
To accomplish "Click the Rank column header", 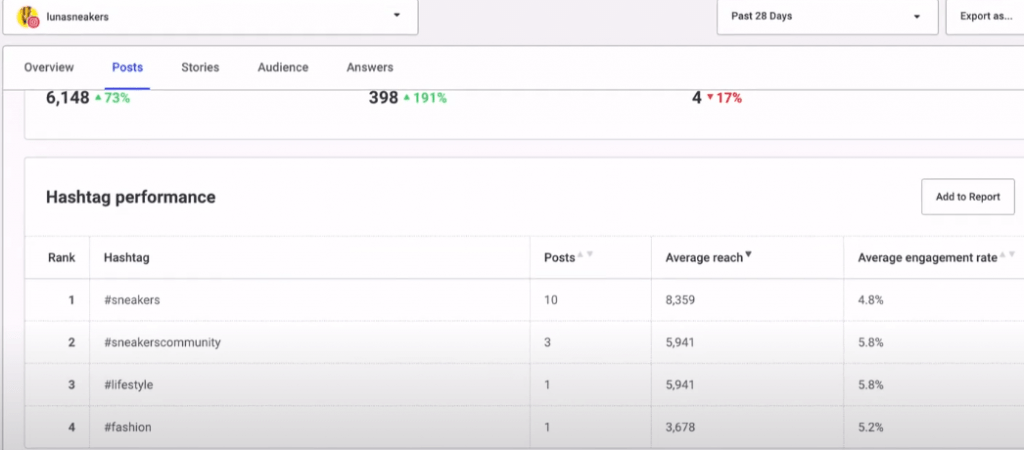I will click(61, 257).
